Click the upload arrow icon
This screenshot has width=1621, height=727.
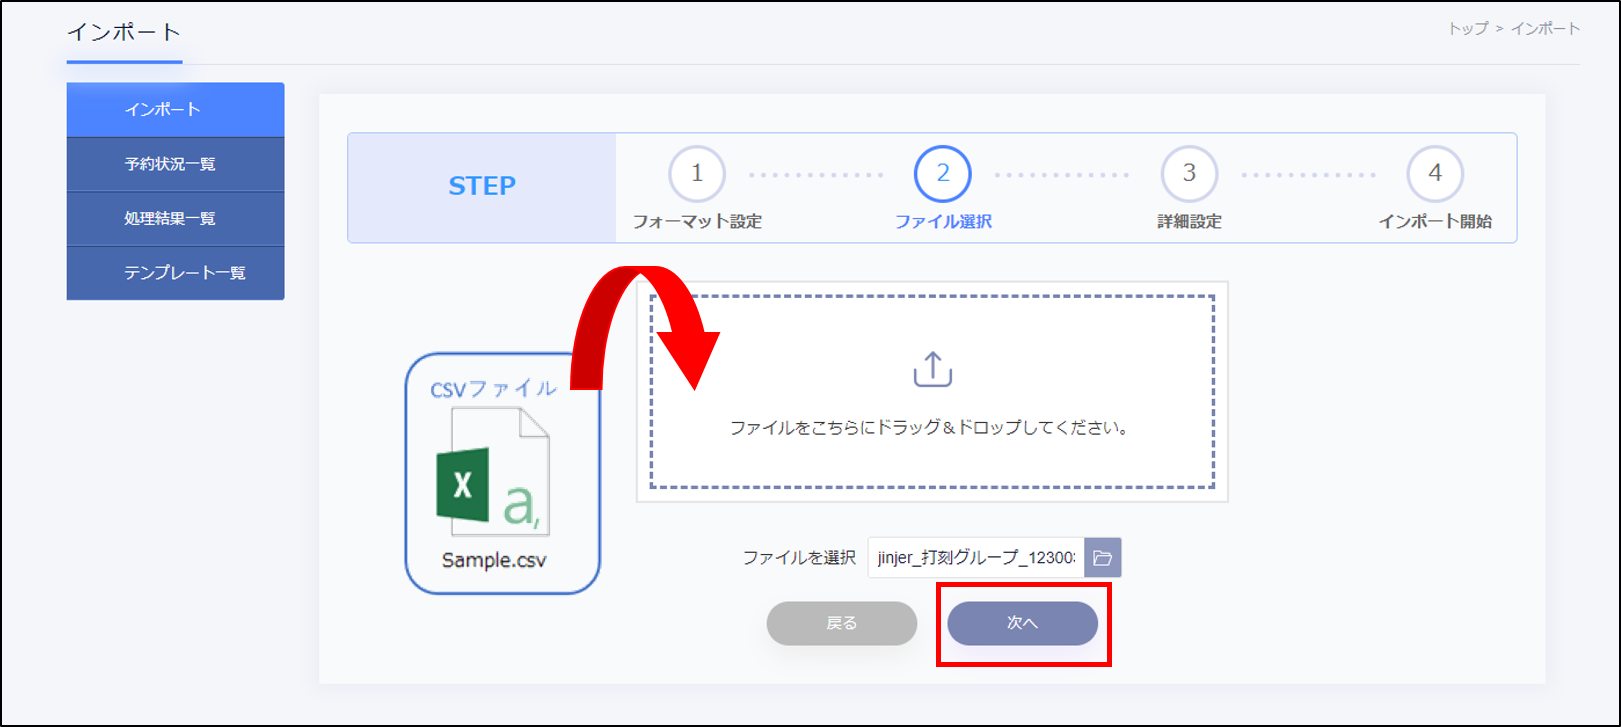tap(932, 369)
